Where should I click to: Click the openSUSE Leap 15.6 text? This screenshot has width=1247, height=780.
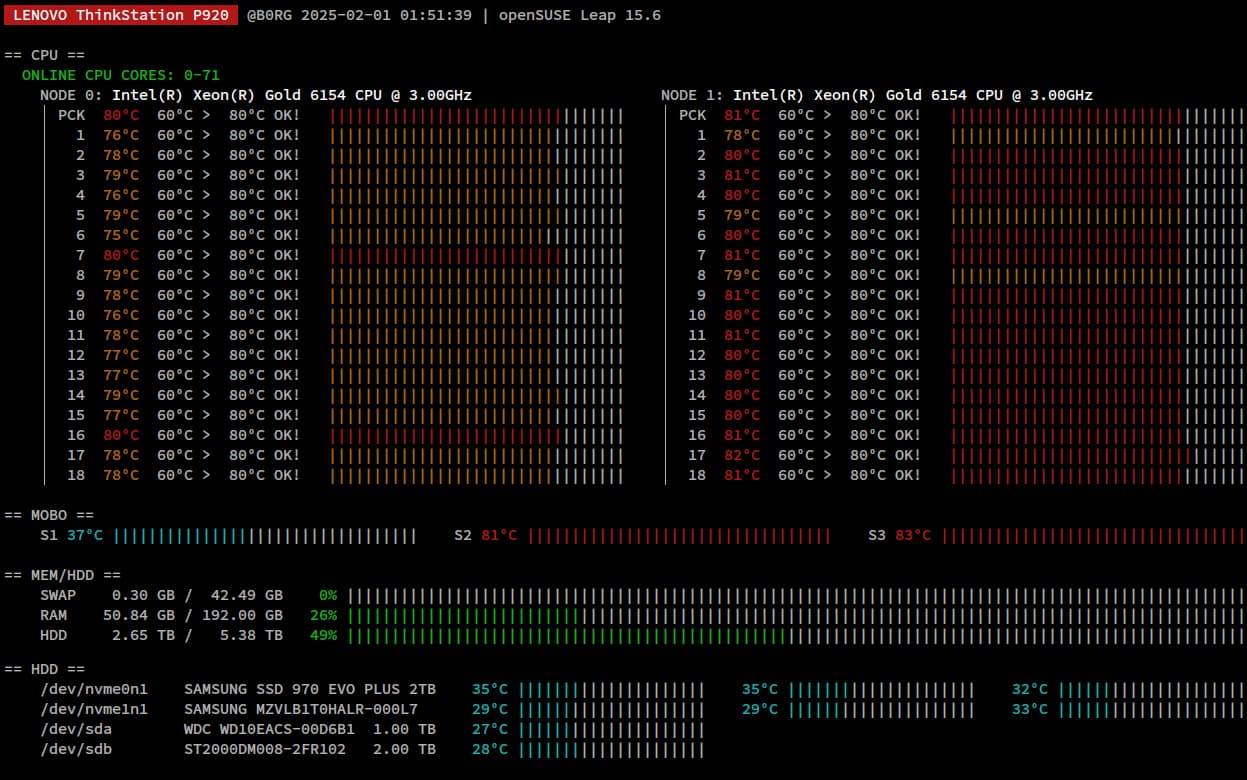(579, 16)
